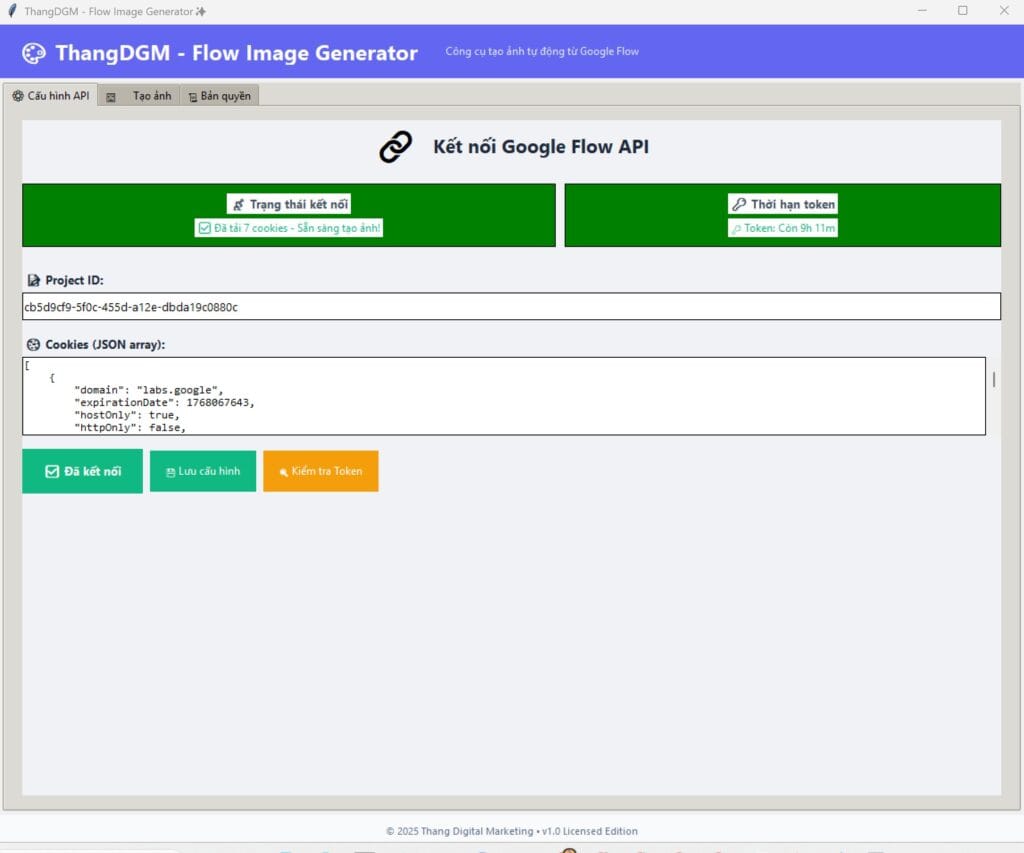
Task: Switch to the Cấu hình API tab
Action: click(x=51, y=95)
